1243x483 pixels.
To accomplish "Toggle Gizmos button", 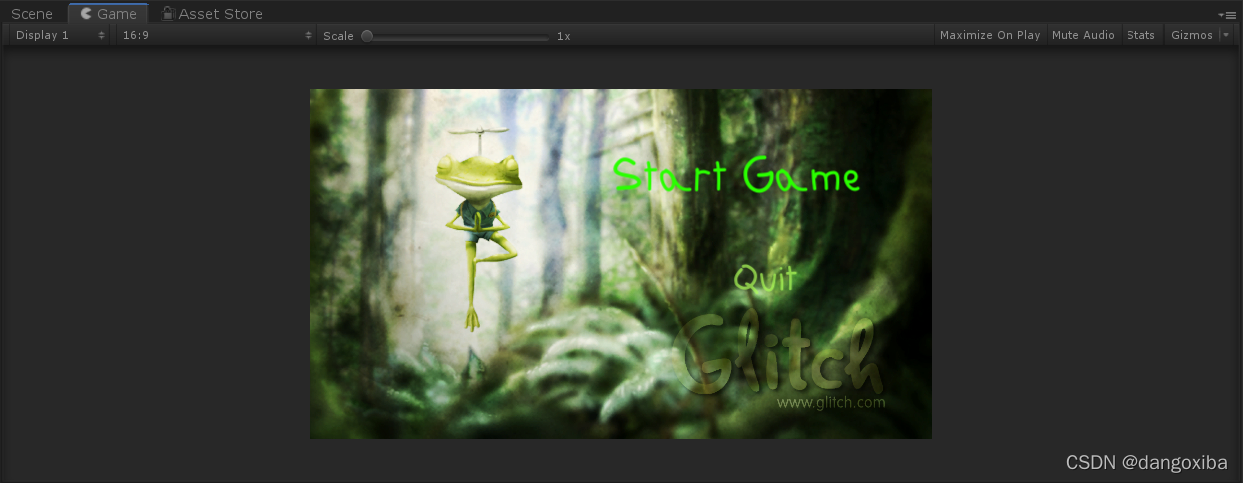I will pos(1192,35).
